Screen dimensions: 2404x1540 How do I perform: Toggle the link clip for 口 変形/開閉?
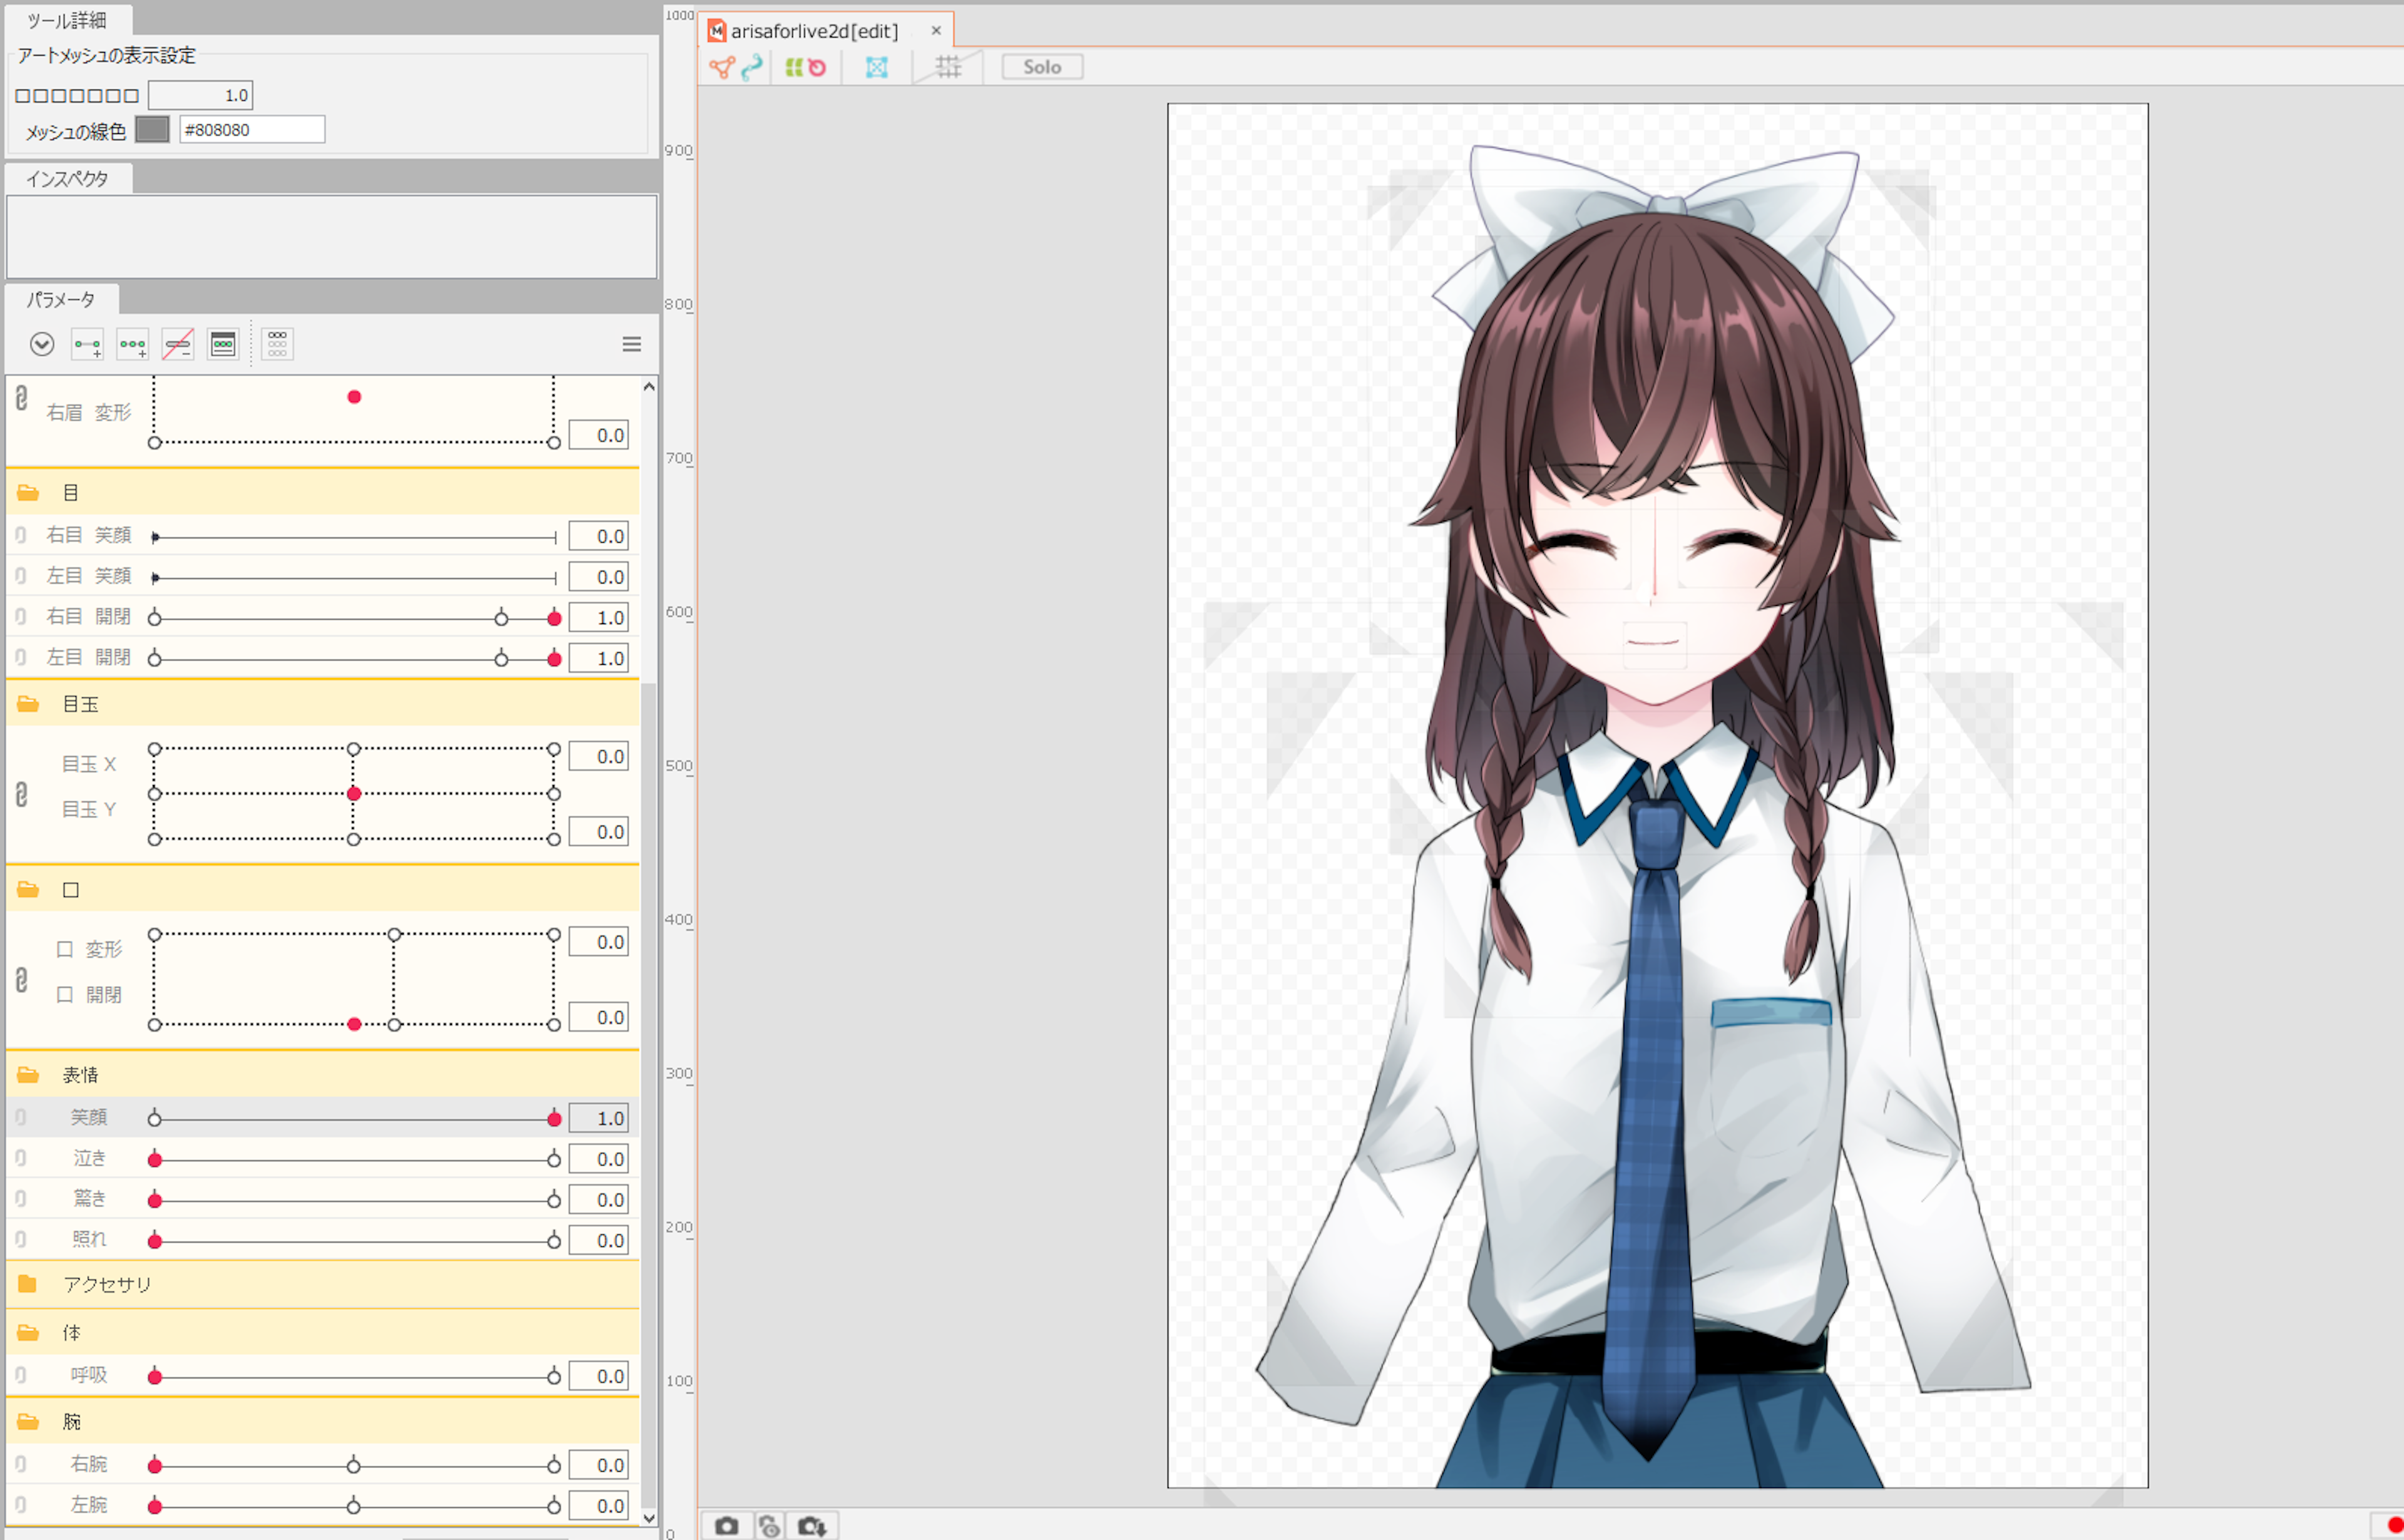click(x=21, y=980)
